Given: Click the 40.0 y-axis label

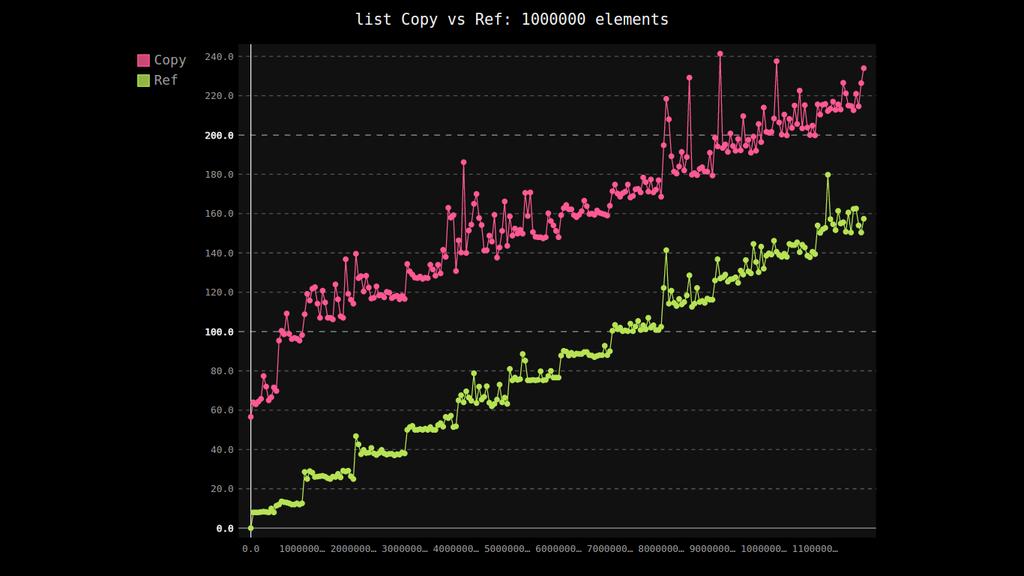Looking at the screenshot, I should click(221, 449).
